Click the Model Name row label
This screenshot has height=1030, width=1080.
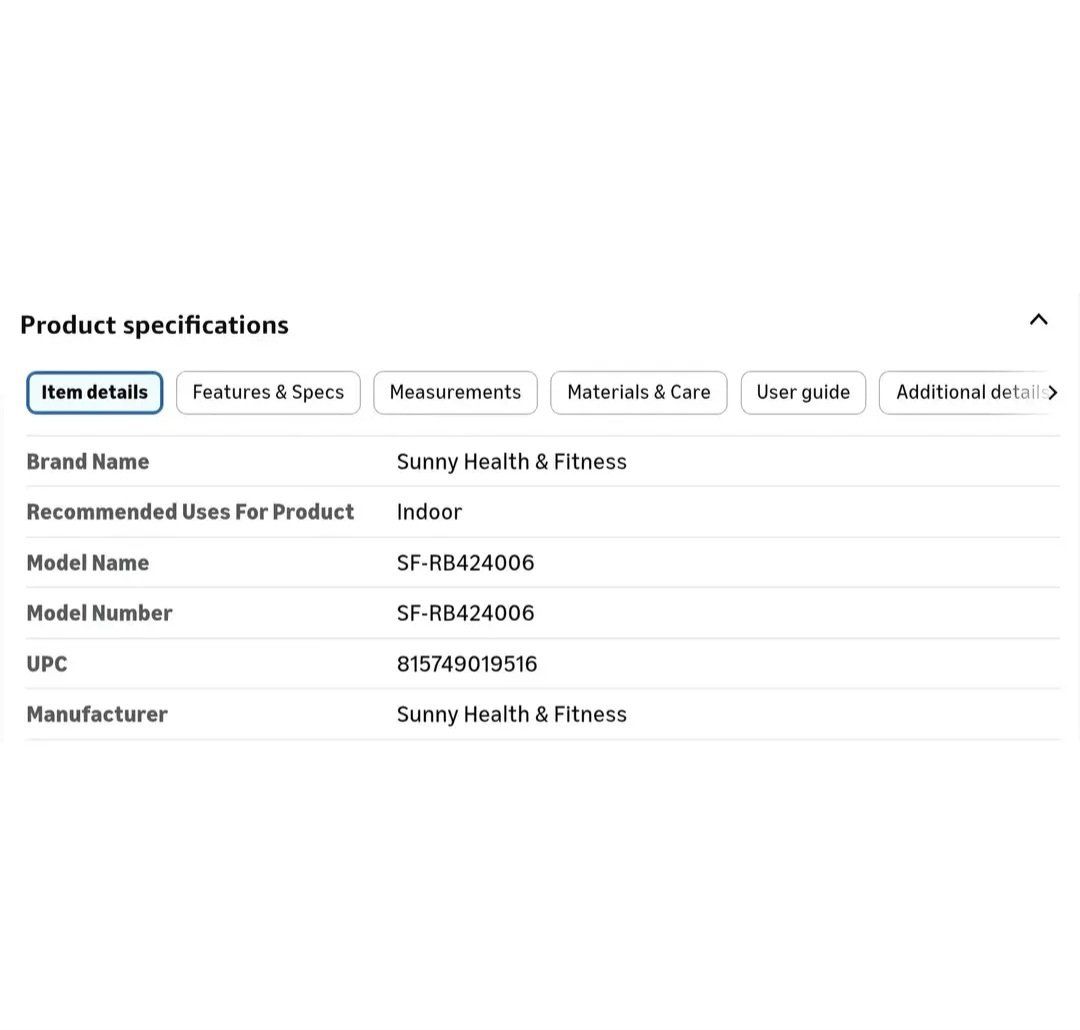point(88,562)
